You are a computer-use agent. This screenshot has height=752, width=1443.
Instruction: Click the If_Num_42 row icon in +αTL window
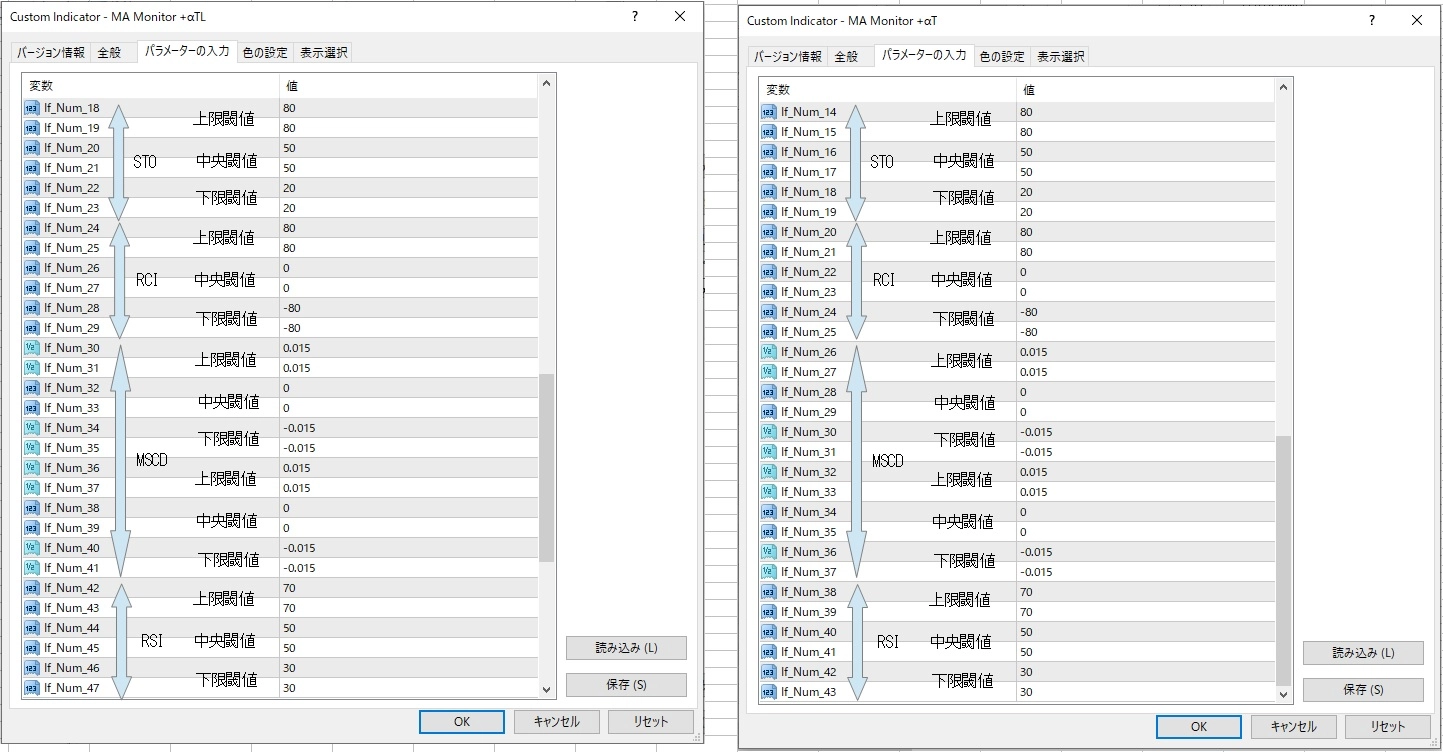32,588
